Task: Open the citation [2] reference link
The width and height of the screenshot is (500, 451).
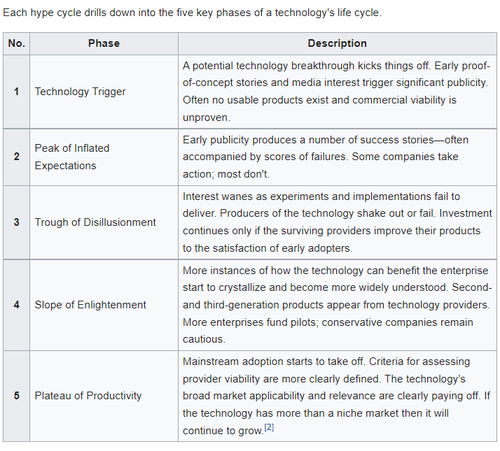Action: click(269, 427)
